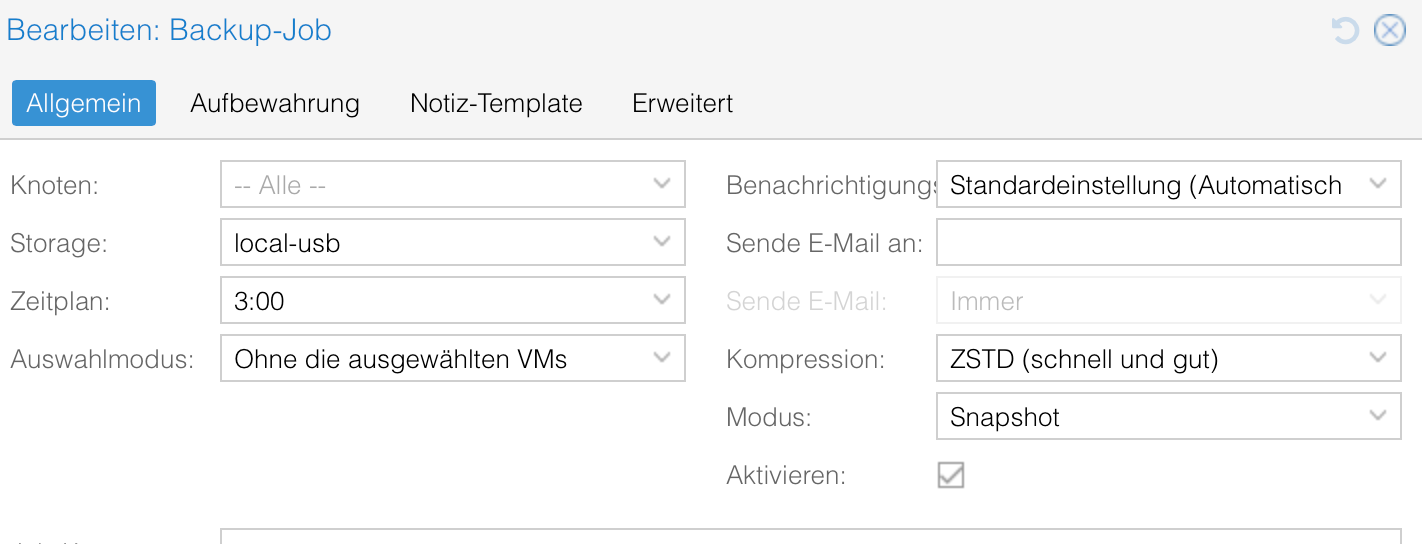Open the Storage dropdown arrow

click(661, 243)
